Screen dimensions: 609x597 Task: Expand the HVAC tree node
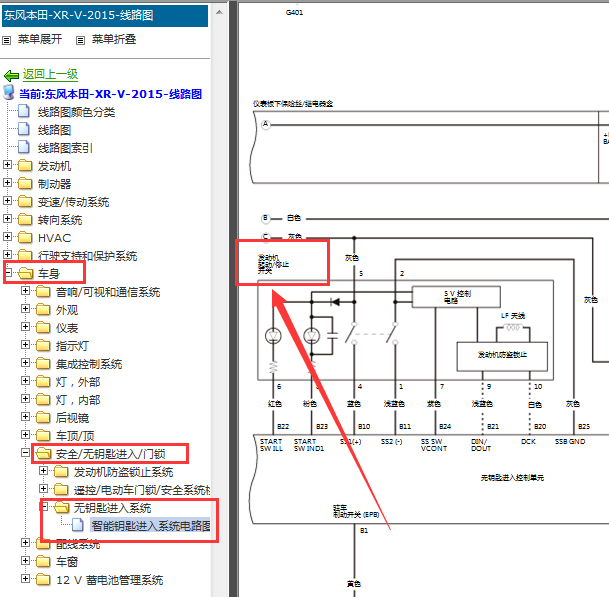(x=7, y=237)
